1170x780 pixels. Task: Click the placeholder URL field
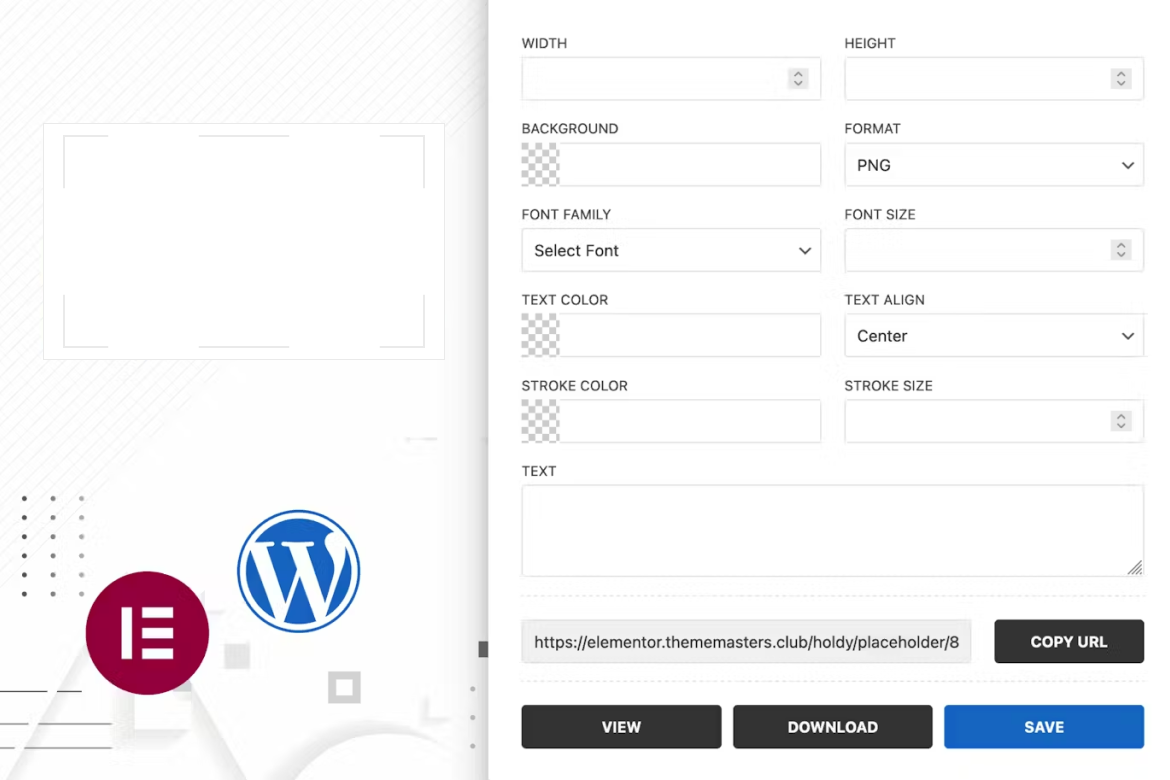click(x=746, y=641)
